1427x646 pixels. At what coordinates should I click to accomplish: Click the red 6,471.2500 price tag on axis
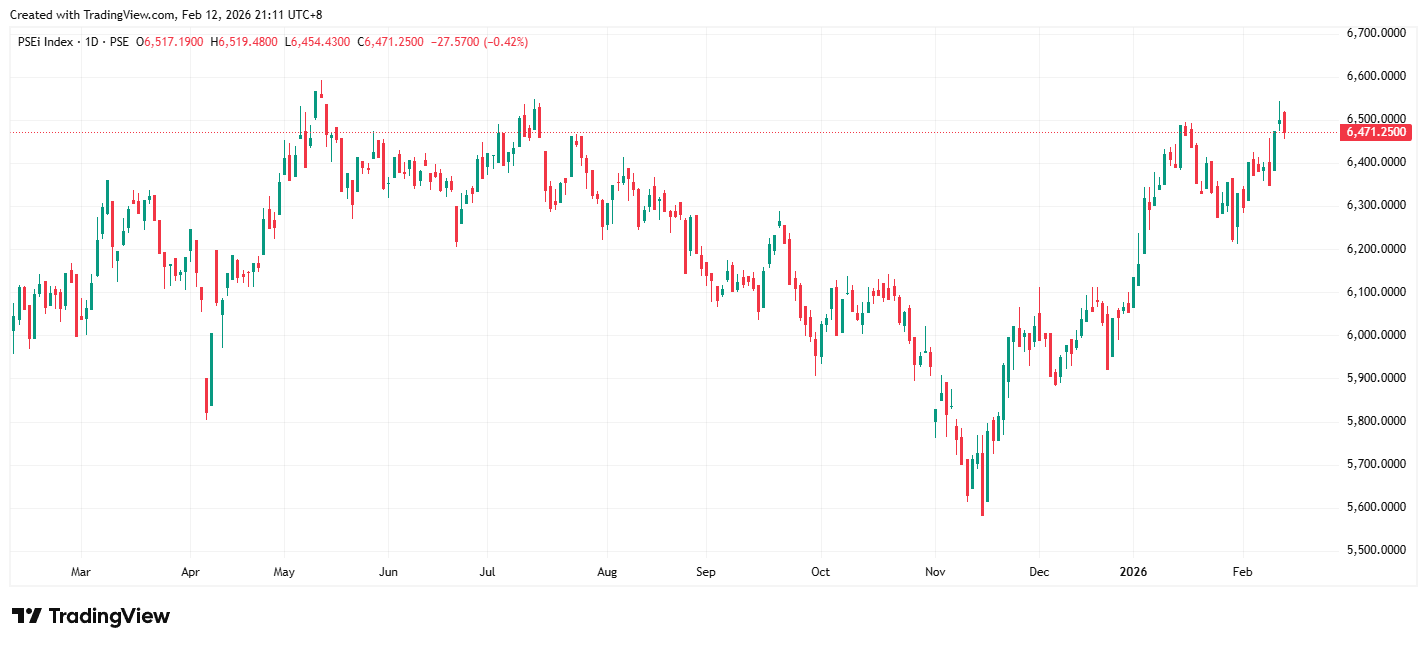point(1375,132)
